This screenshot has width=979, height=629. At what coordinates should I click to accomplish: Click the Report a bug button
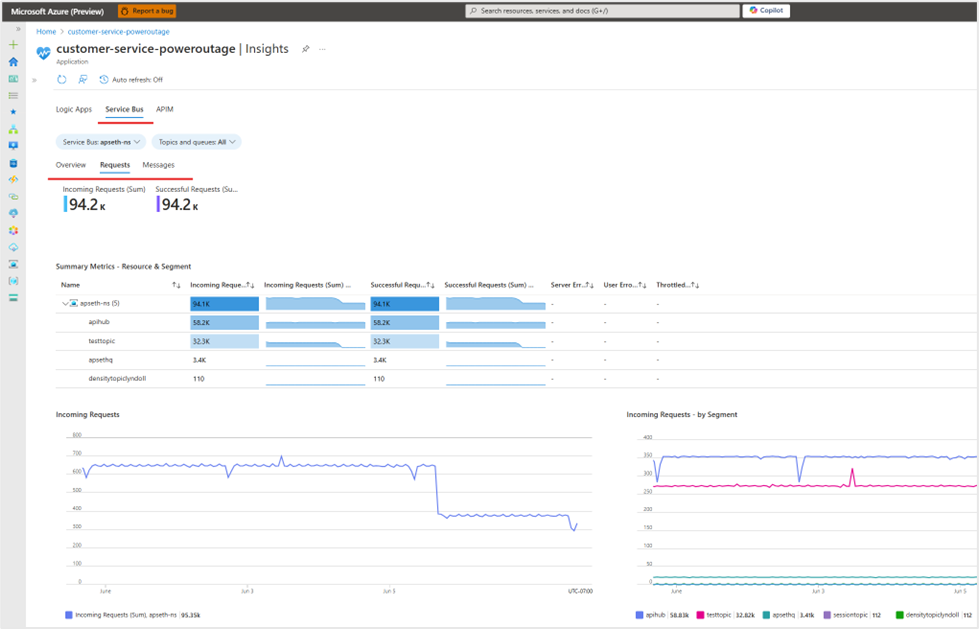[x=147, y=11]
